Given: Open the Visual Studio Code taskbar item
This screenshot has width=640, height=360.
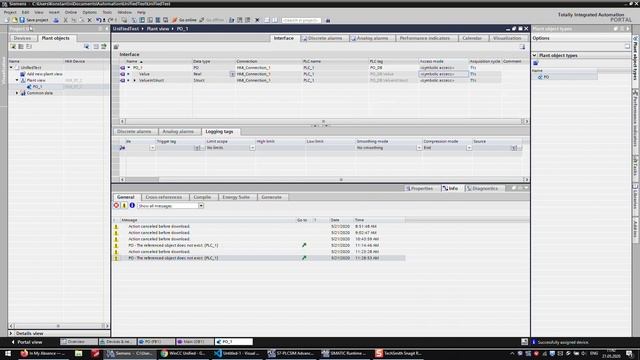Looking at the screenshot, I should pos(237,353).
